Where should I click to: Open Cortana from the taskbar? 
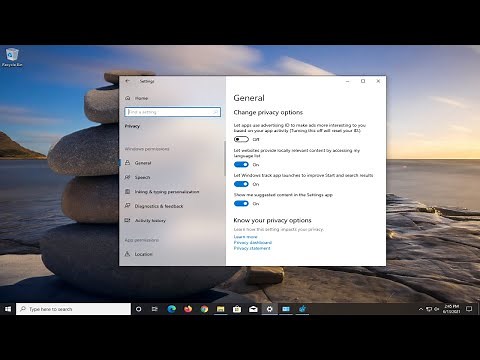138,309
